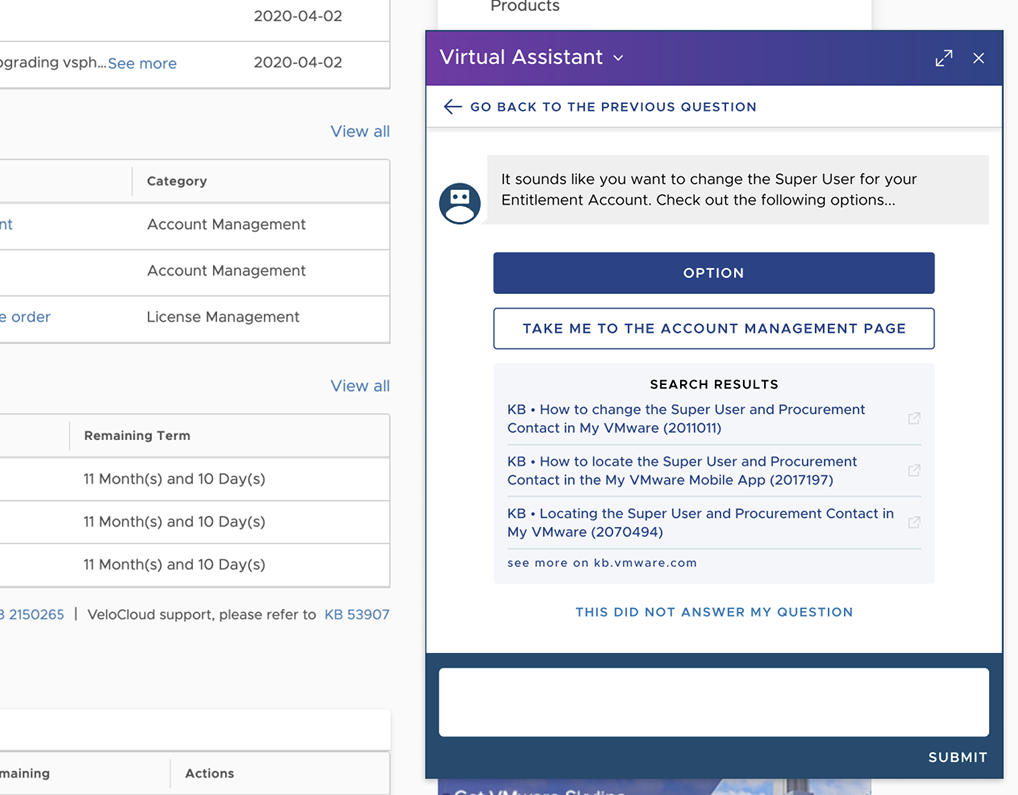Open KB article 2070494 Locating the Super User
The width and height of the screenshot is (1018, 795).
700,522
